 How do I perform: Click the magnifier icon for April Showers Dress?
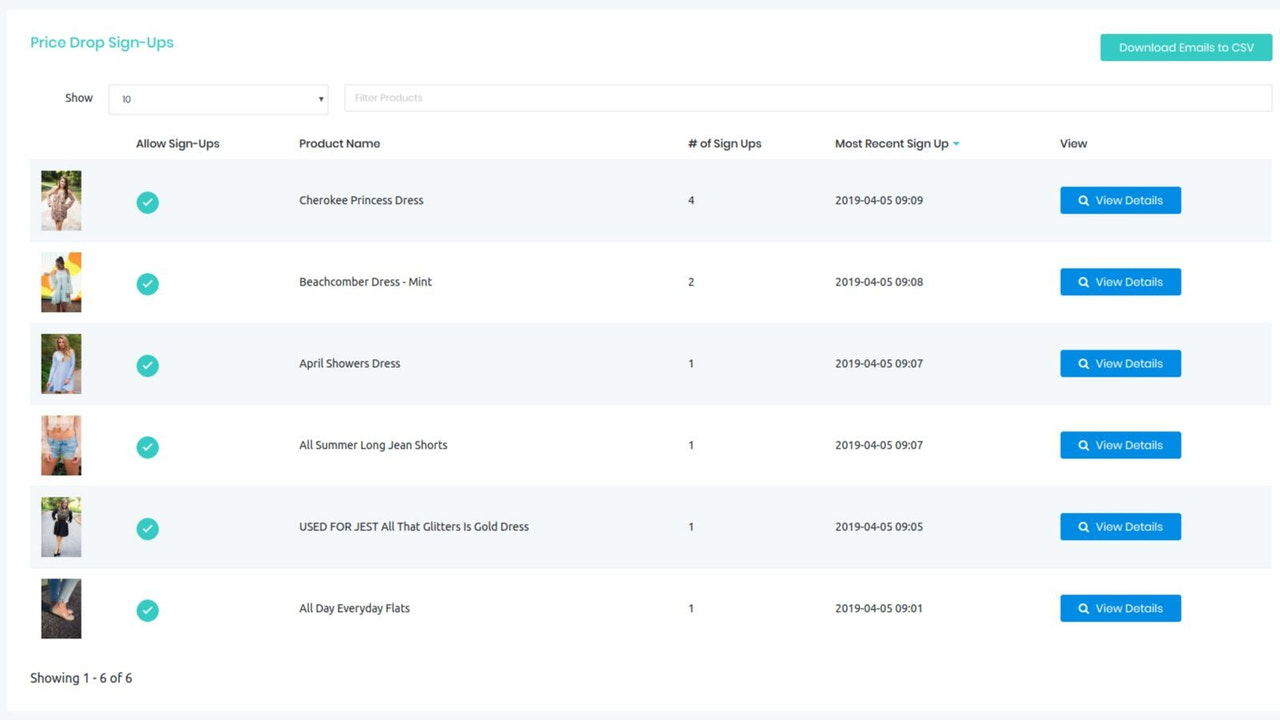coord(1083,363)
